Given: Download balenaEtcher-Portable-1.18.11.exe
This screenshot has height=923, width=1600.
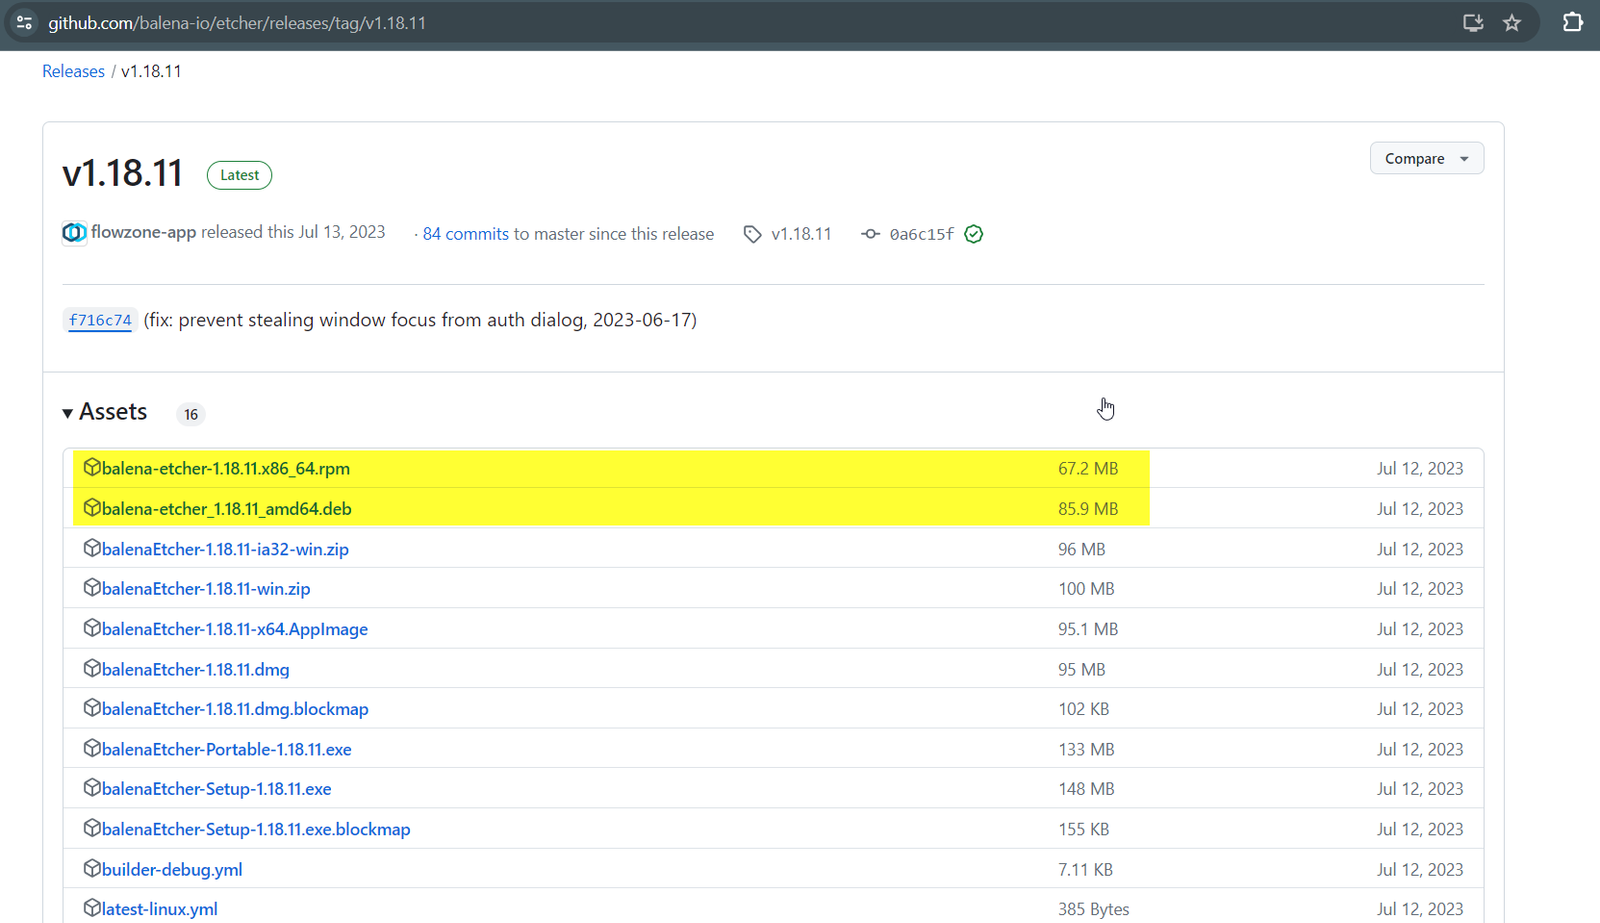Looking at the screenshot, I should [x=227, y=749].
